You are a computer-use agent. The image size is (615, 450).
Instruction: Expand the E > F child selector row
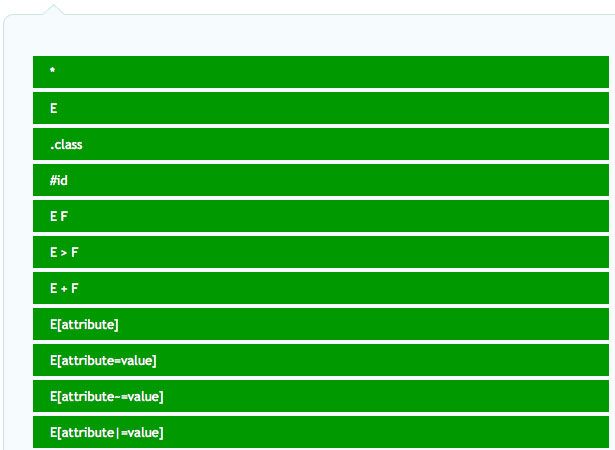[320, 252]
